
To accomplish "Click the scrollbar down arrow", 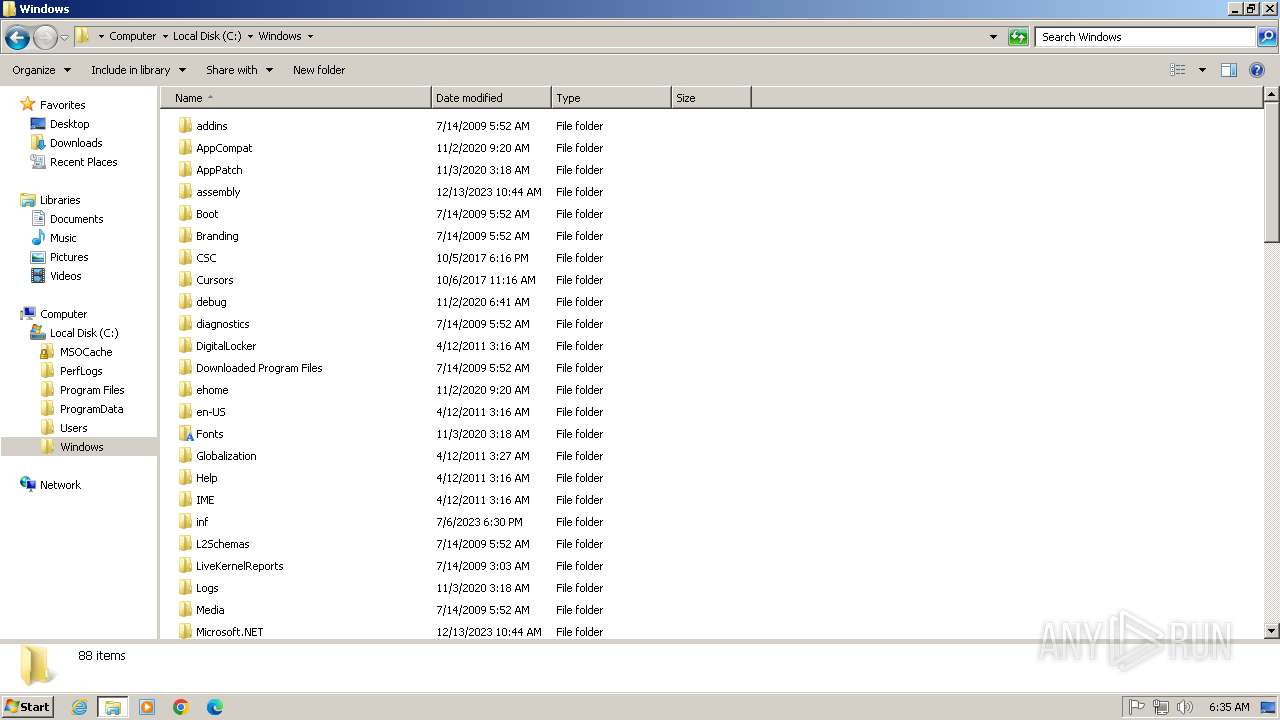I will 1272,631.
